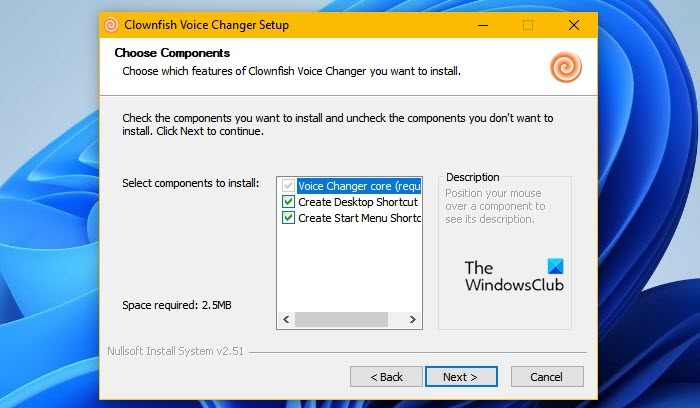Screen dimensions: 700x408
Task: Click the blue TheWindowsClub logo square
Action: [x=557, y=267]
